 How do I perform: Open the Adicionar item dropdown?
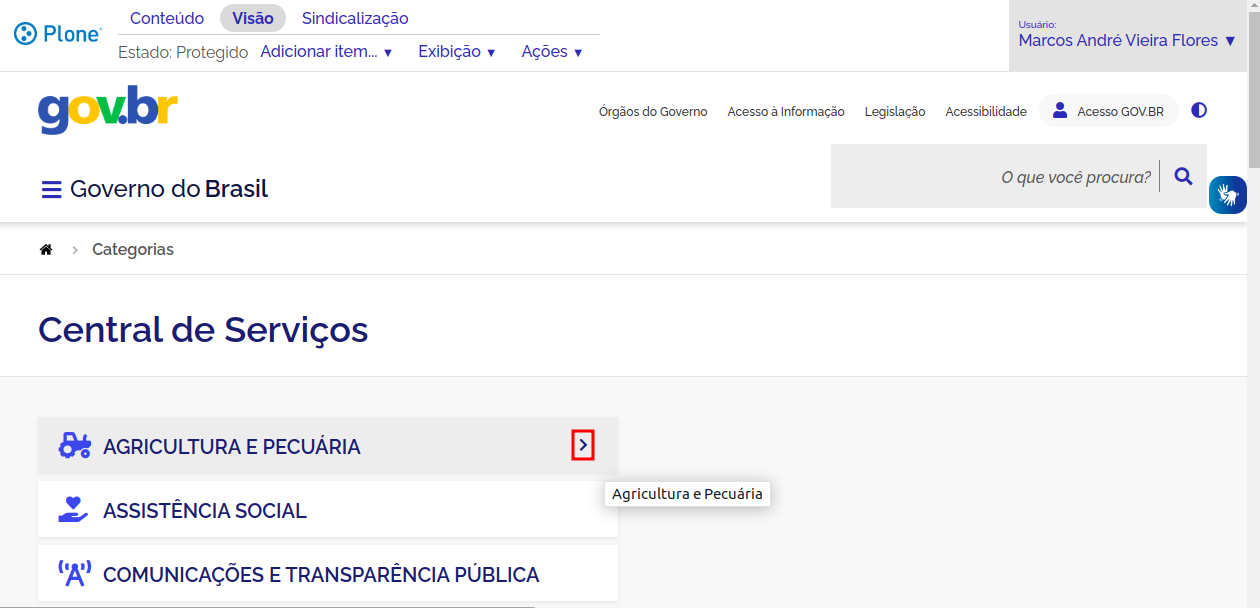326,52
